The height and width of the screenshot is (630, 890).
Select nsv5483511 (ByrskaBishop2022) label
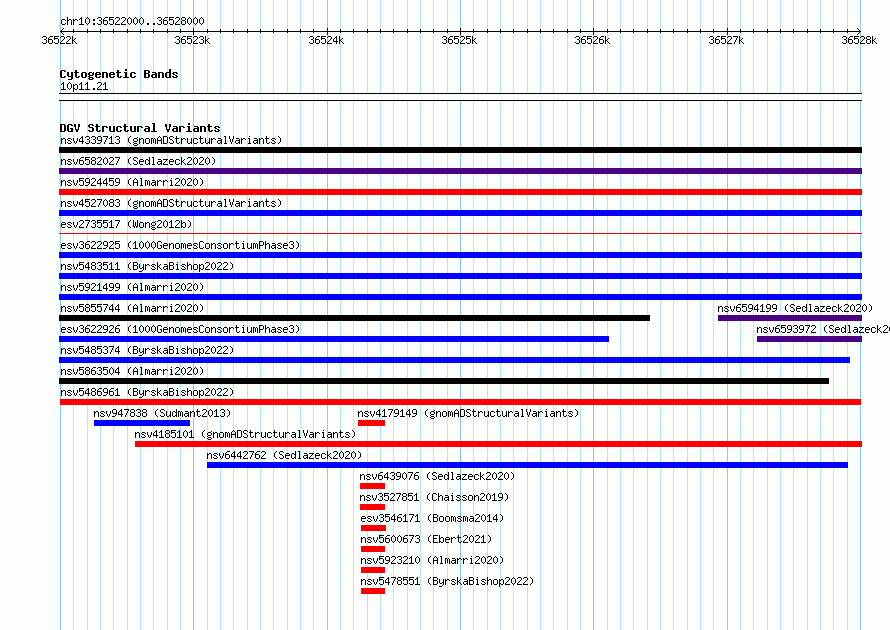pos(147,266)
